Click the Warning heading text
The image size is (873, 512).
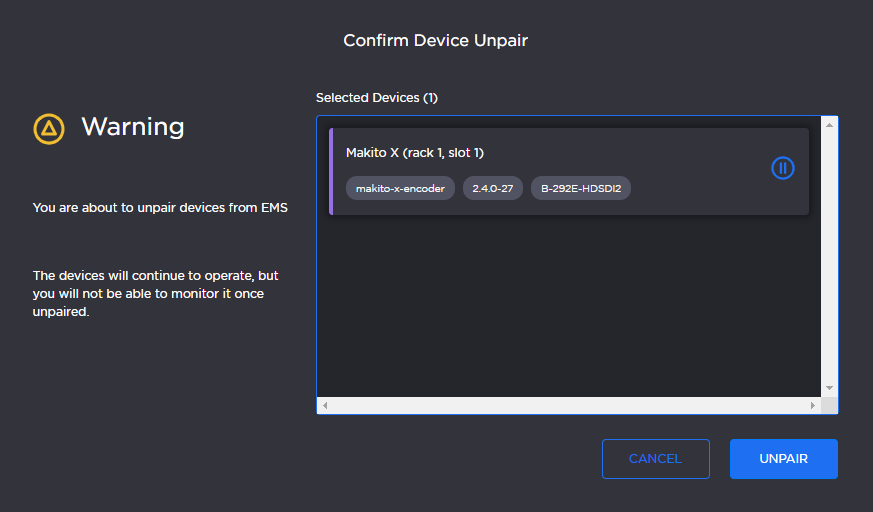(x=133, y=127)
